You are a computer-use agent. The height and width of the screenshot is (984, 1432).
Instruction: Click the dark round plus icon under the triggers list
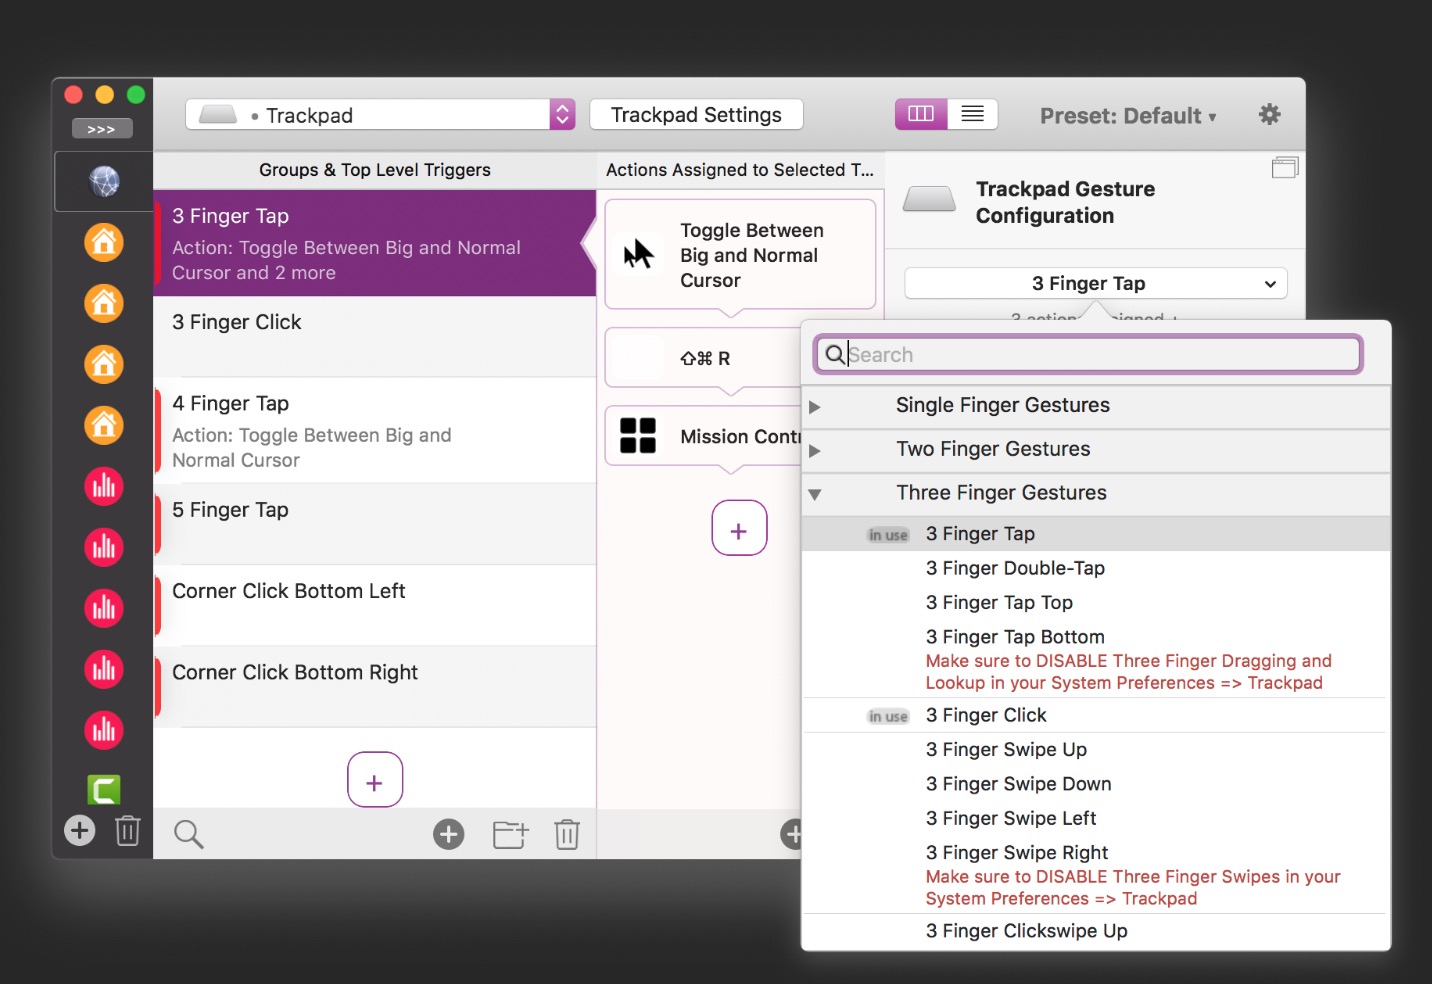[449, 834]
